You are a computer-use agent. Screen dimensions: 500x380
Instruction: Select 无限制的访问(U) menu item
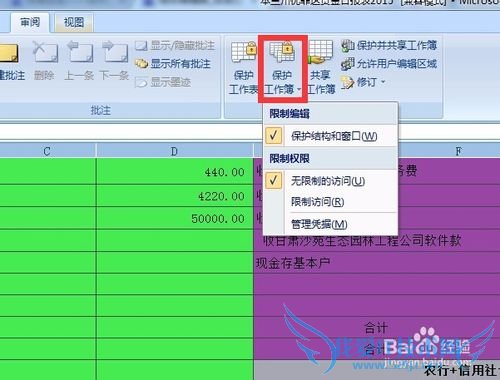(331, 181)
